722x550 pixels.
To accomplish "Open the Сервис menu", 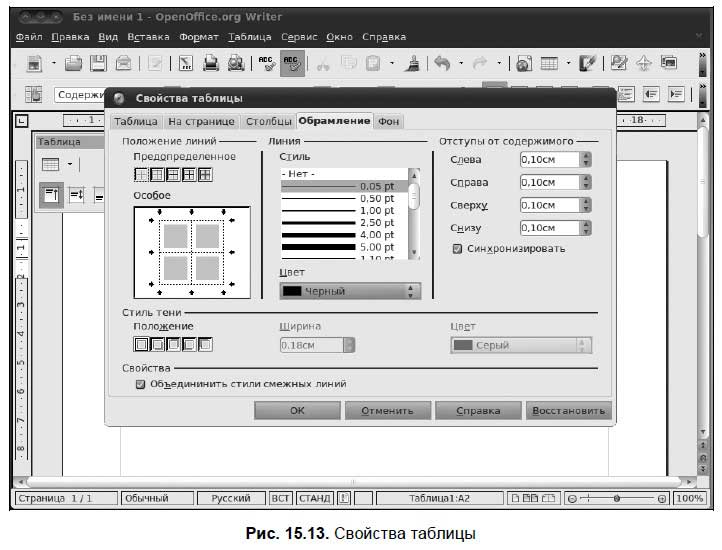I will (x=299, y=37).
